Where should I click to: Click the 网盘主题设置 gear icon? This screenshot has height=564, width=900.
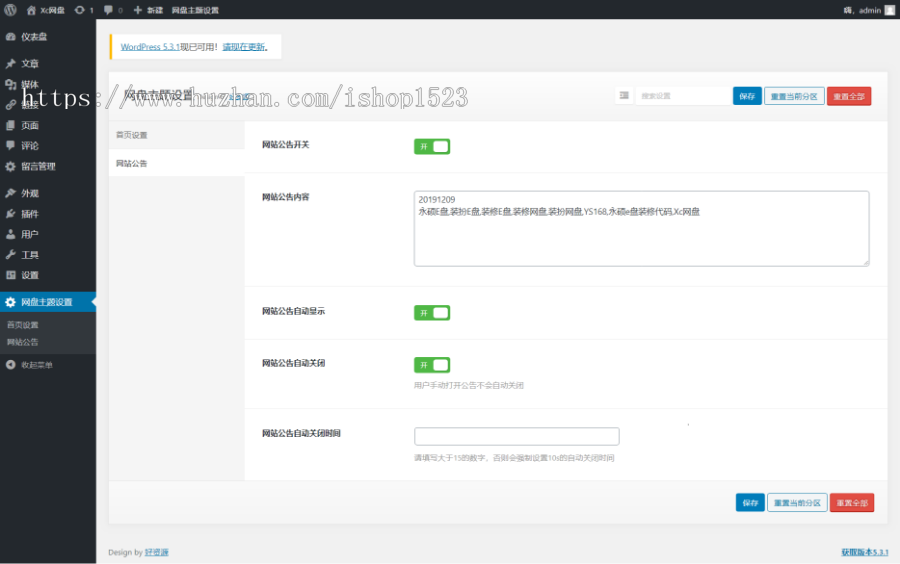(x=10, y=302)
